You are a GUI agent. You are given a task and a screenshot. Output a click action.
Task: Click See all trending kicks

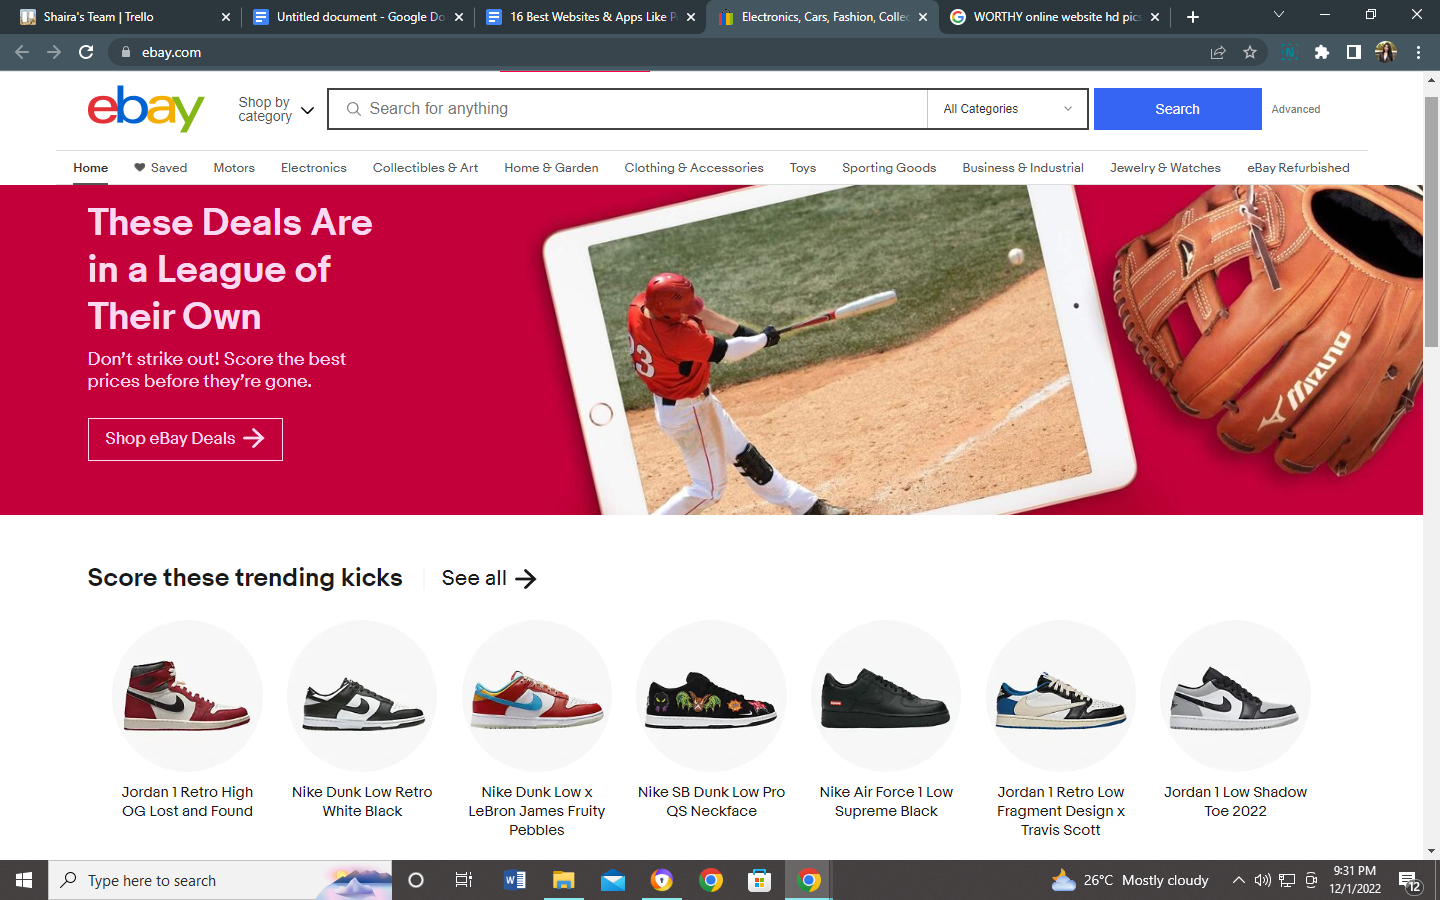tap(489, 578)
